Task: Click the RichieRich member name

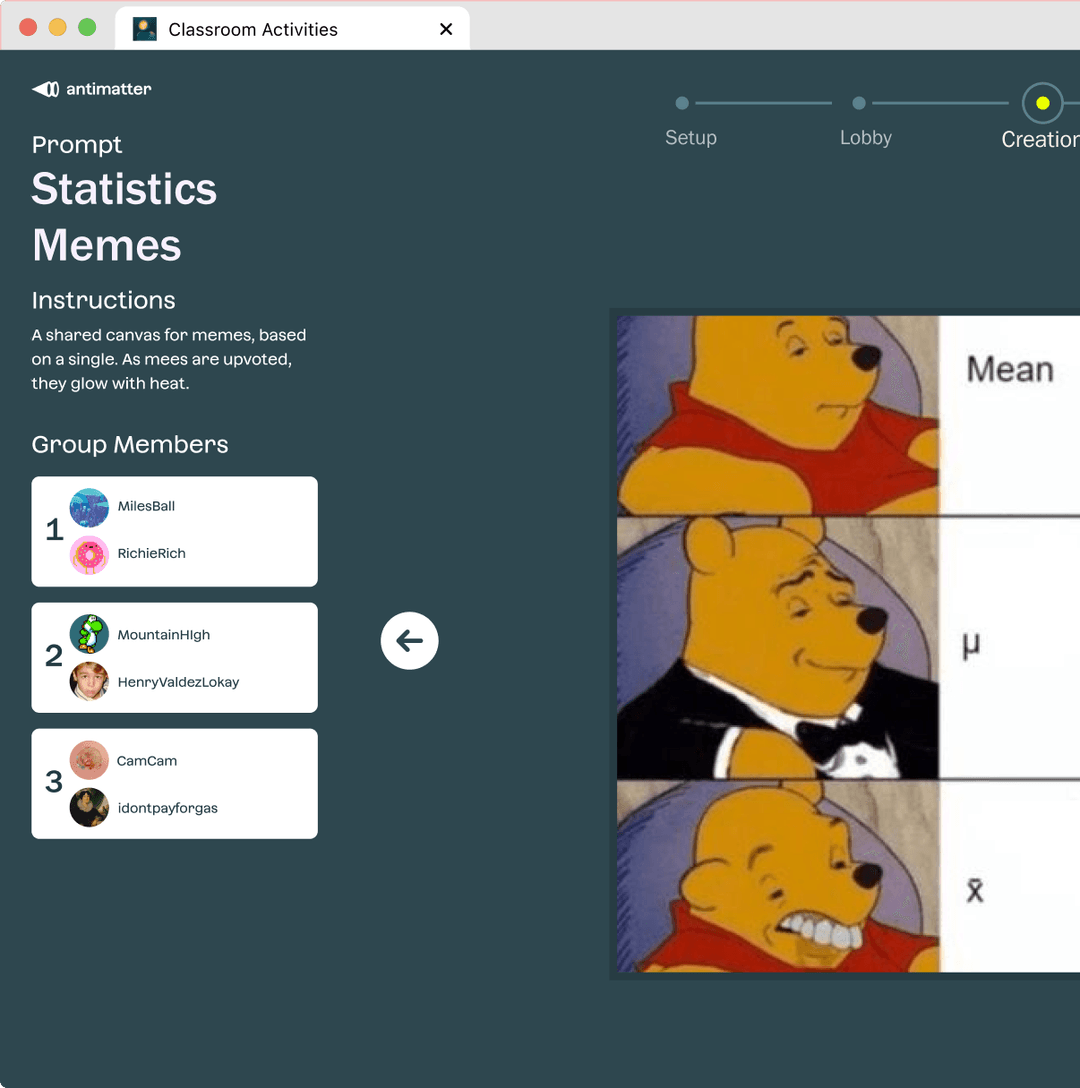Action: click(151, 553)
